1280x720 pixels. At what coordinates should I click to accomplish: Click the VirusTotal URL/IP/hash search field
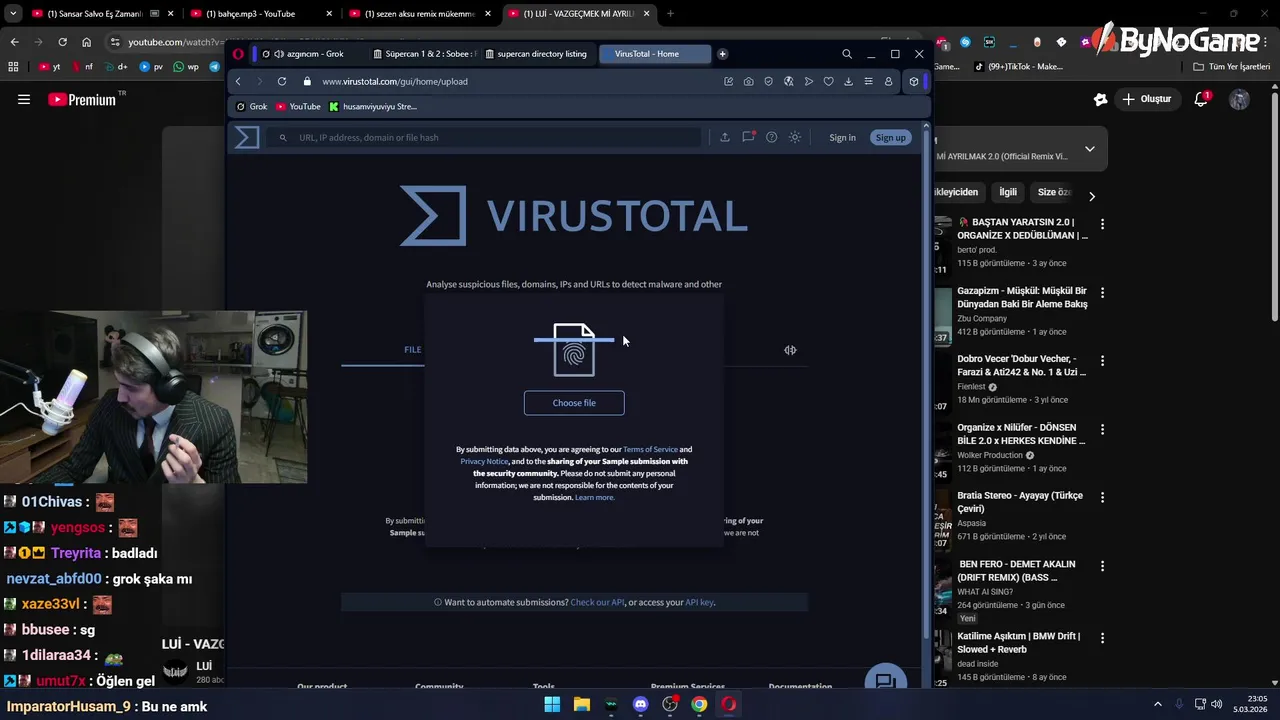point(485,137)
